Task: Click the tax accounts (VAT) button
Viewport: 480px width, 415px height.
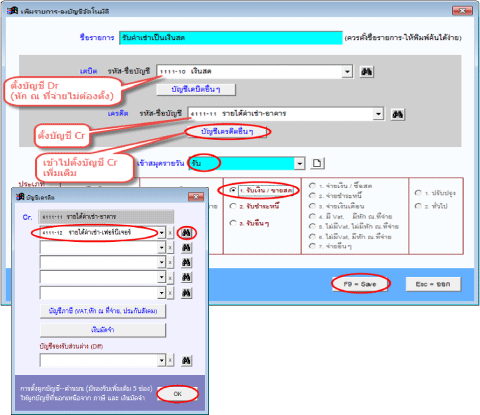Action: 103,311
